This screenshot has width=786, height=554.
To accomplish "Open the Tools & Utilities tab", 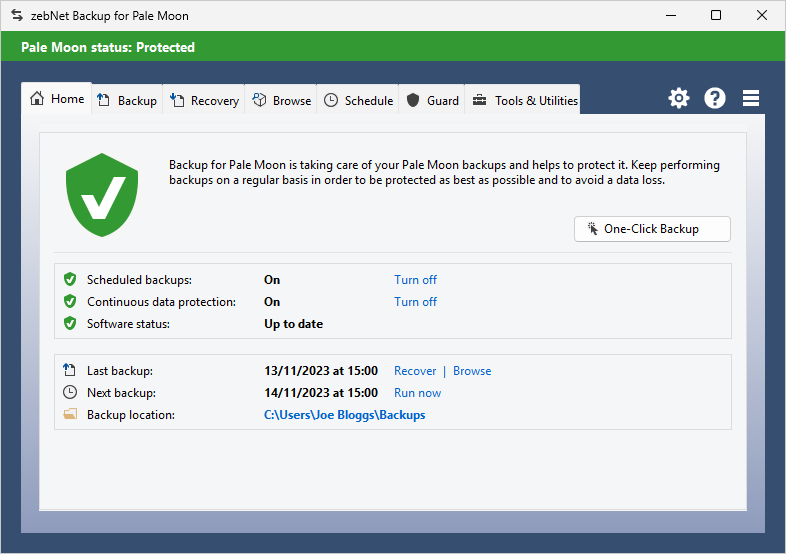I will pos(524,101).
